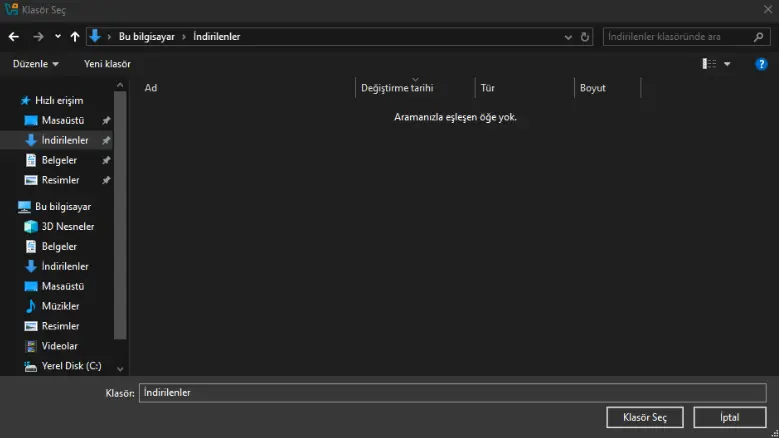The height and width of the screenshot is (438, 779).
Task: Open Yerel Disk (C:)
Action: pos(72,366)
